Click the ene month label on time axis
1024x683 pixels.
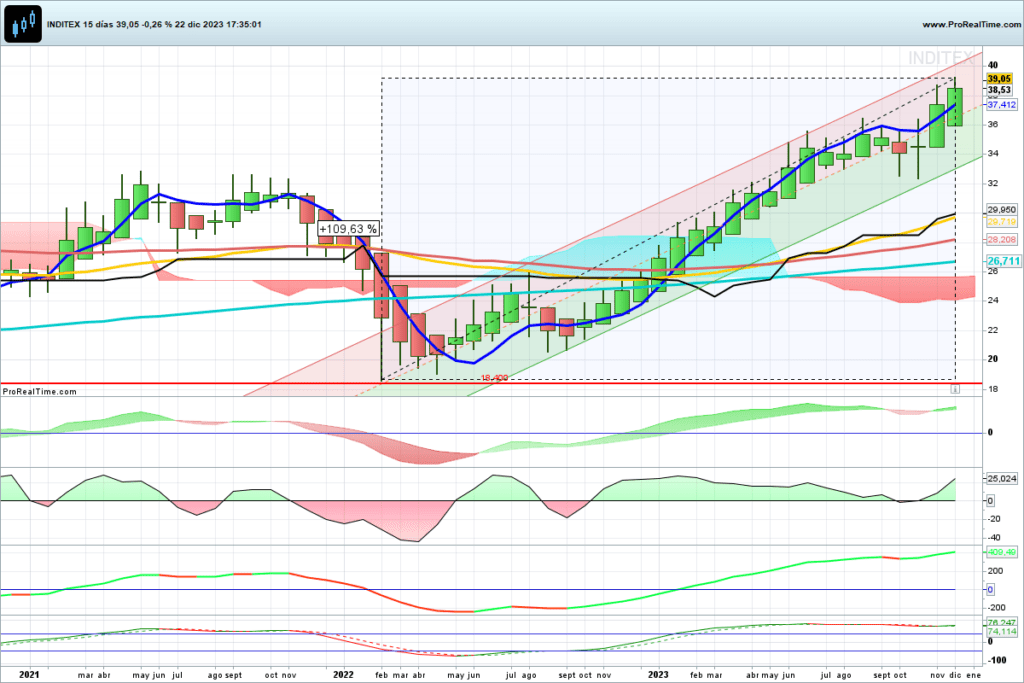pyautogui.click(x=974, y=675)
